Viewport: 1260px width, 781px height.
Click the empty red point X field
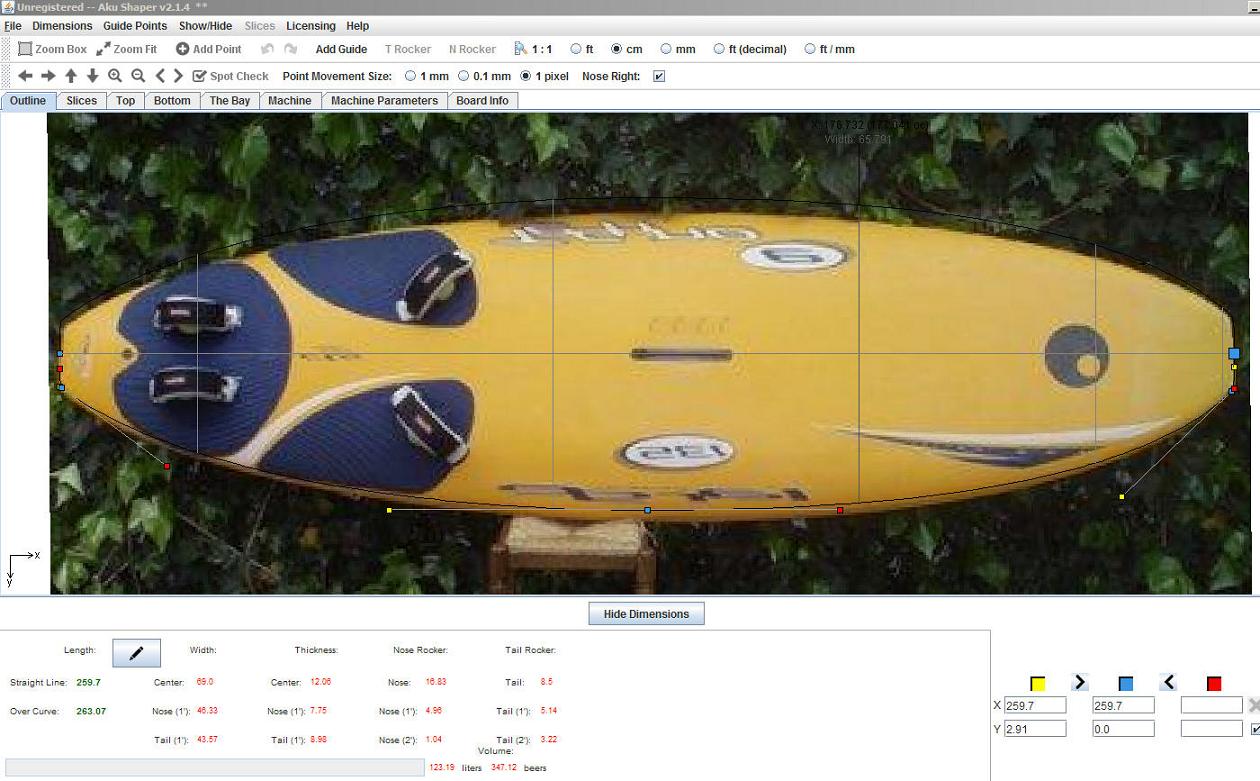coord(1211,705)
